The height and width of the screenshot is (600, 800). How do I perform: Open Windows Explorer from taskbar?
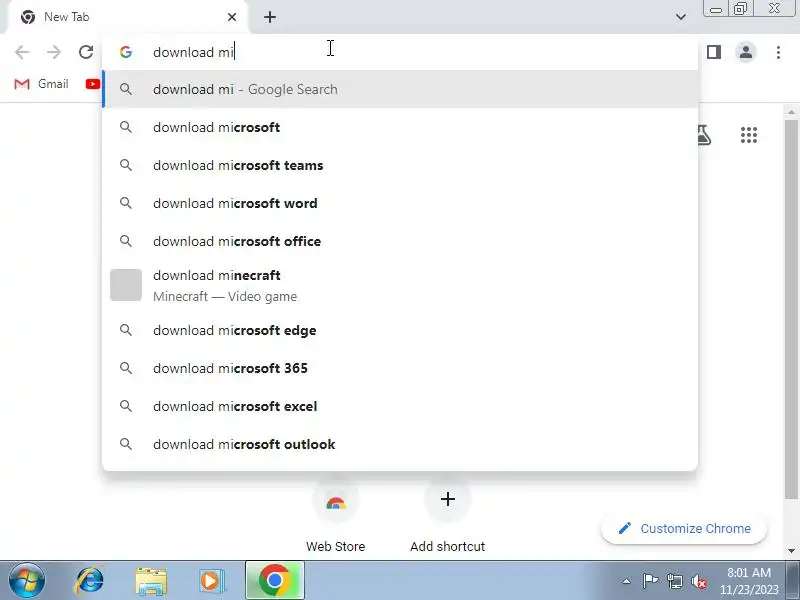(x=151, y=581)
